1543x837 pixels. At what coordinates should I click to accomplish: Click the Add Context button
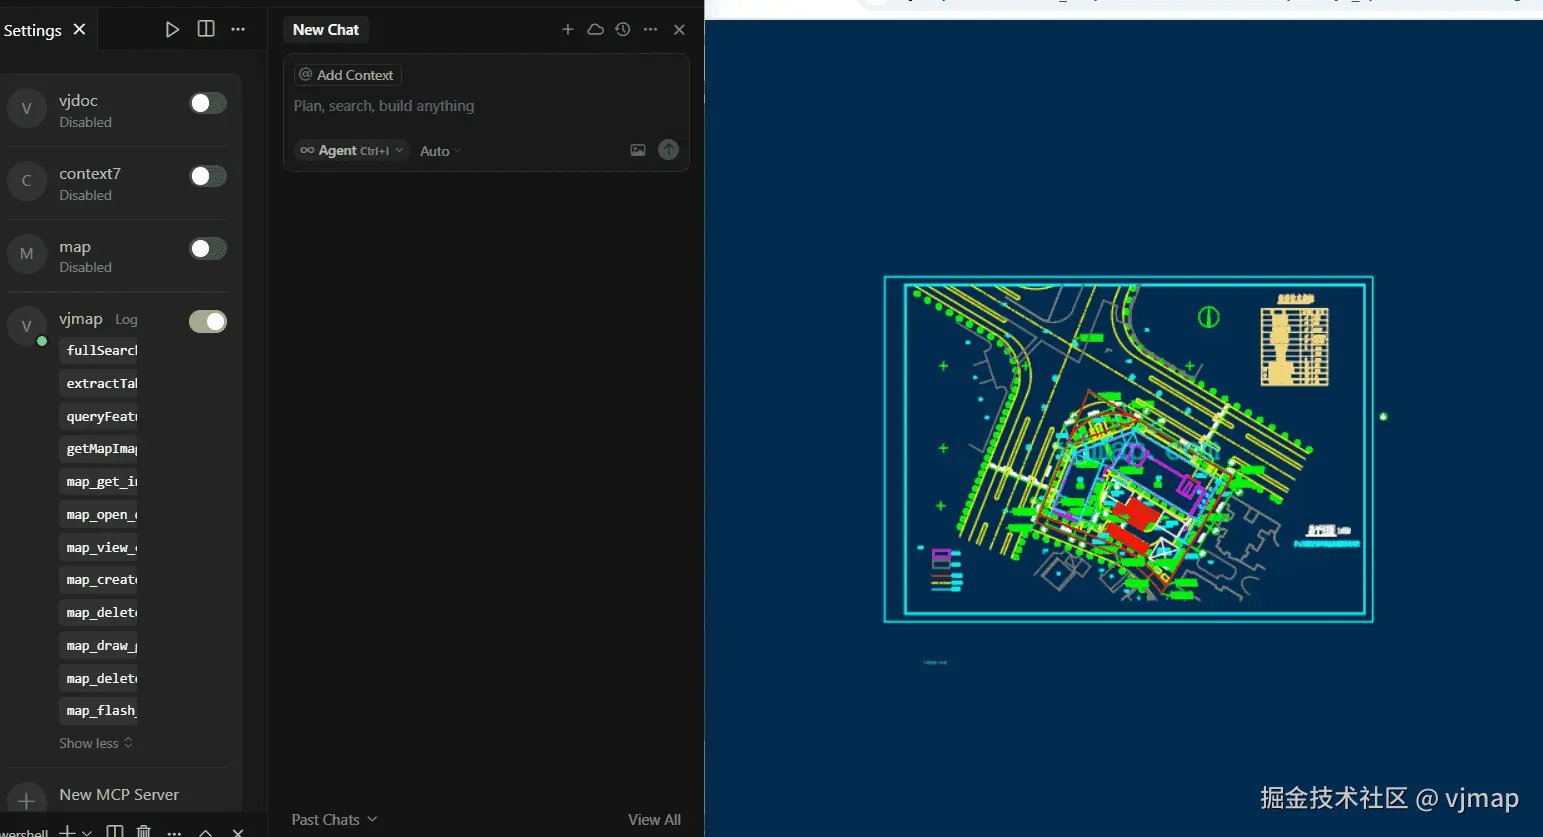346,75
